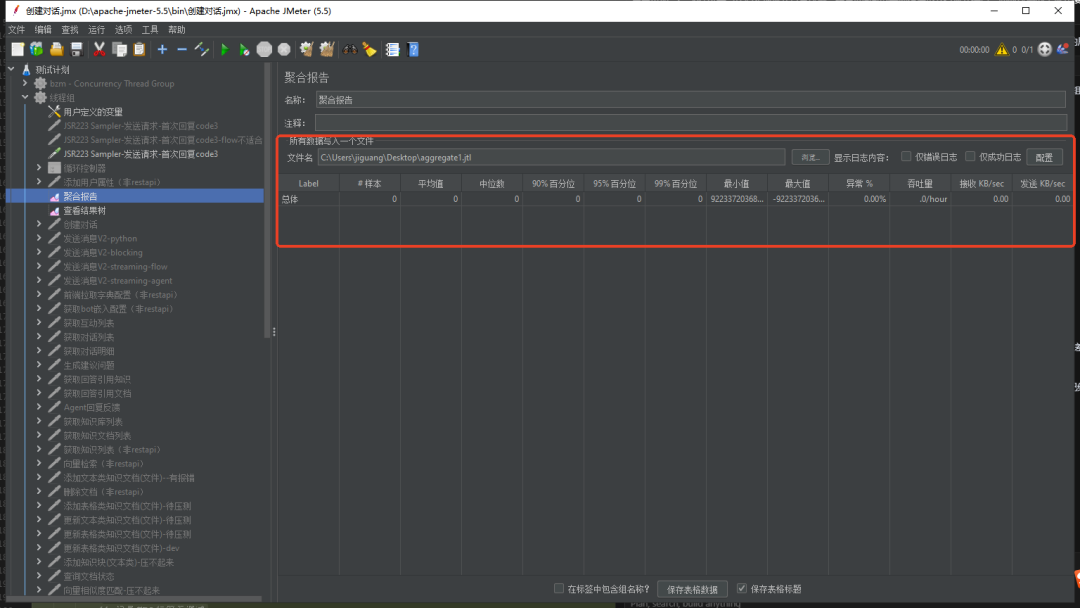Open Help with blue question-mark icon

[413, 49]
